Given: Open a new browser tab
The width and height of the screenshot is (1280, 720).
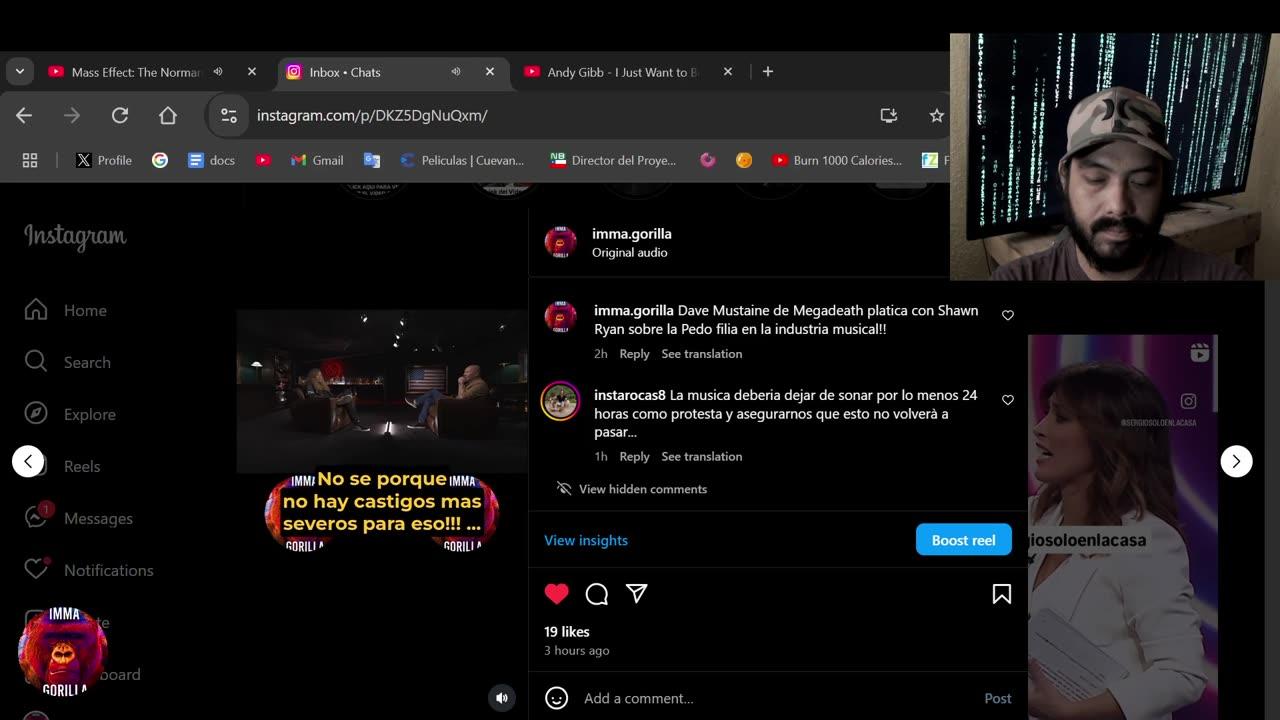Looking at the screenshot, I should click(x=768, y=72).
